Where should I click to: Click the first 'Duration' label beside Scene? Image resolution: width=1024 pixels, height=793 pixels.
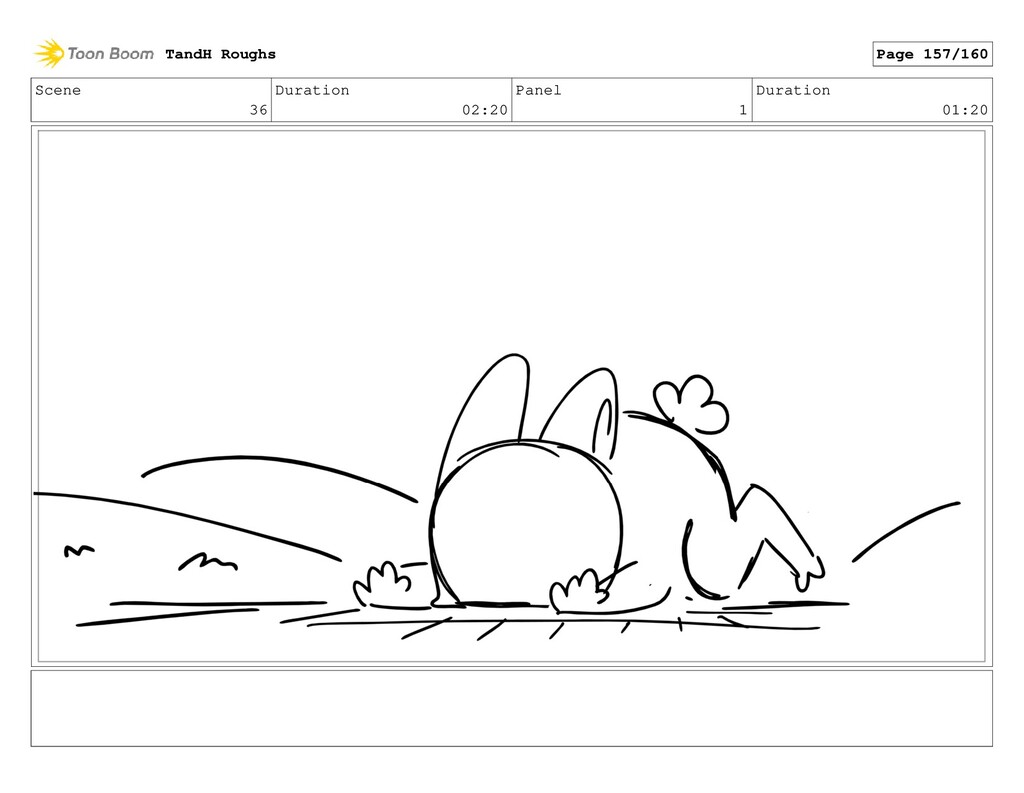click(312, 90)
